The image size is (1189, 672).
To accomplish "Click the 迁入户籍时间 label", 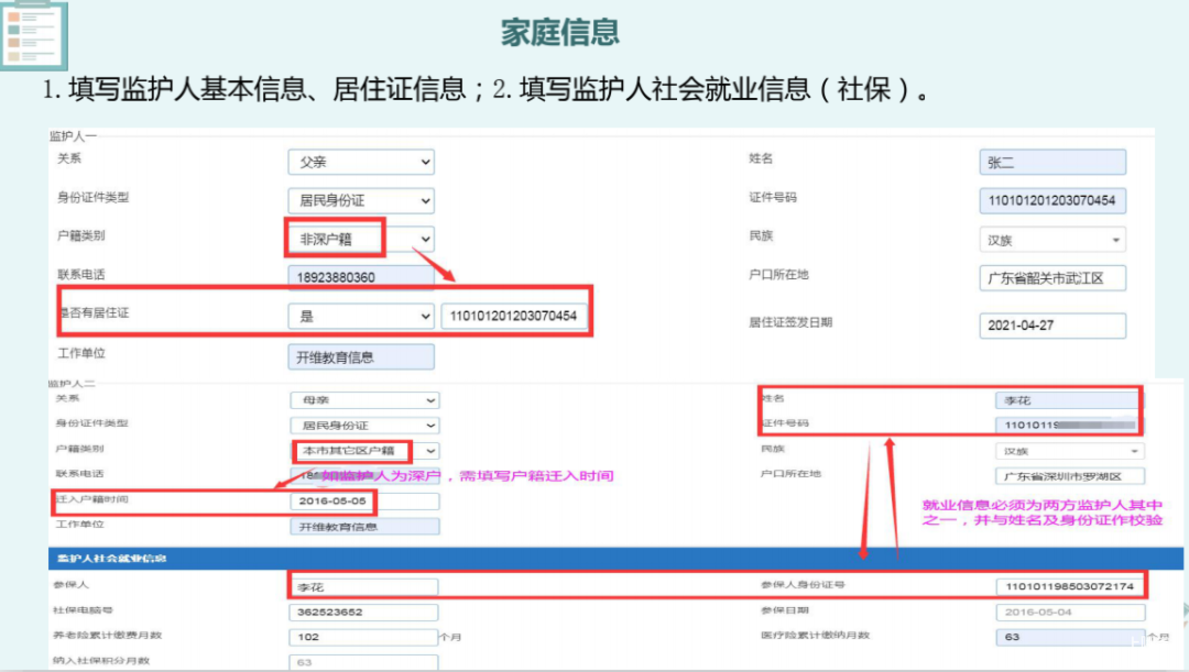I will pos(92,499).
